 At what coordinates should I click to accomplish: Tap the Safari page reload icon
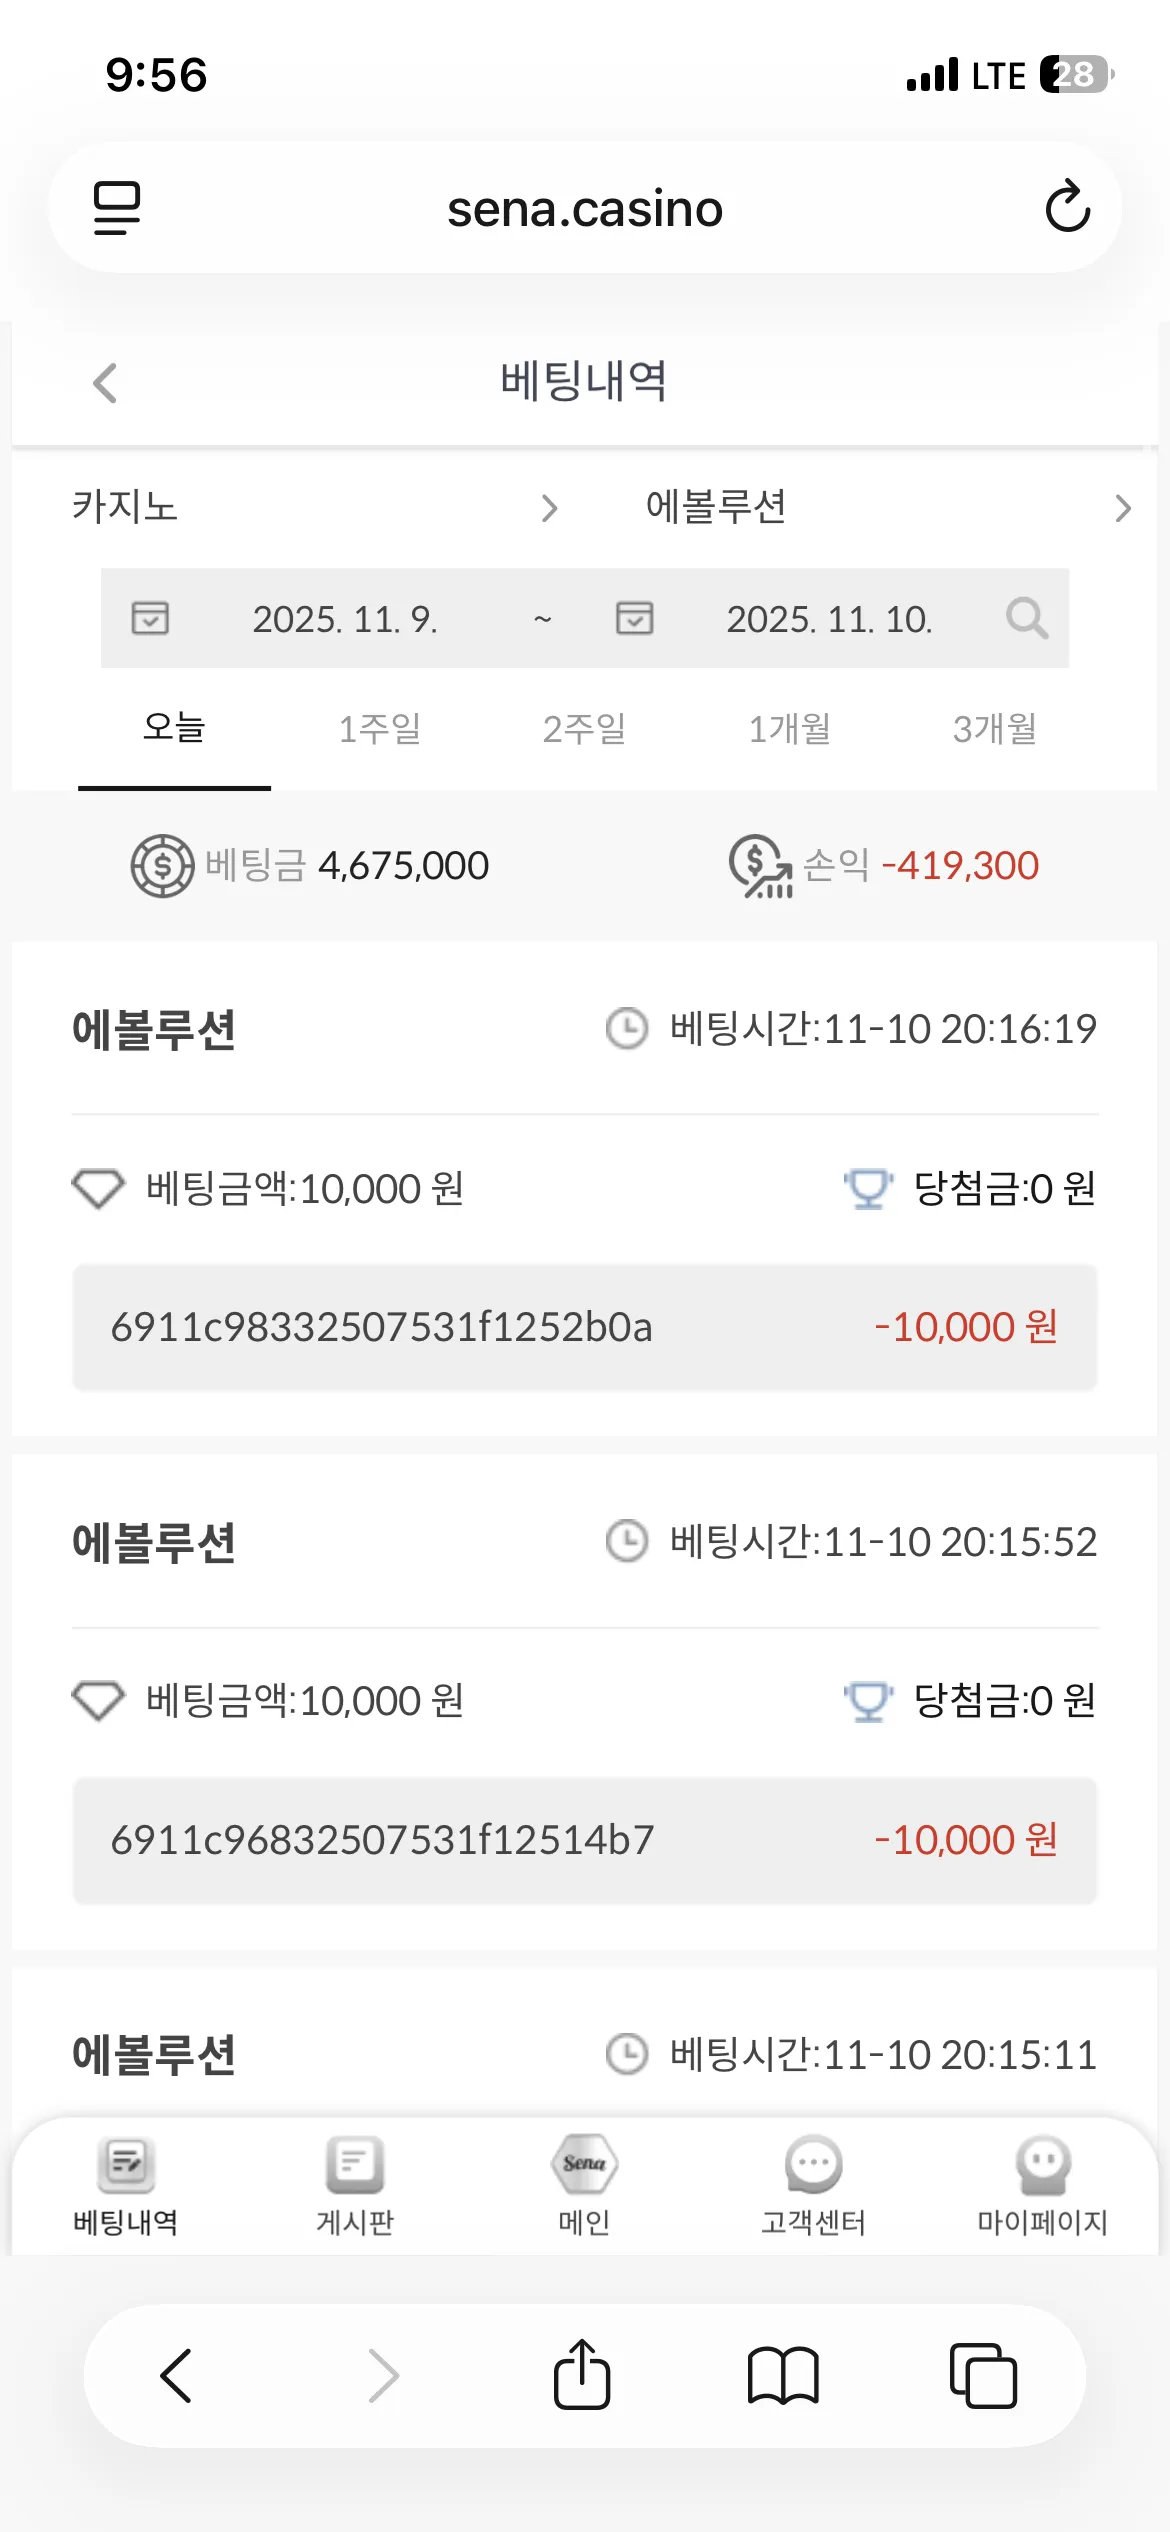tap(1067, 207)
